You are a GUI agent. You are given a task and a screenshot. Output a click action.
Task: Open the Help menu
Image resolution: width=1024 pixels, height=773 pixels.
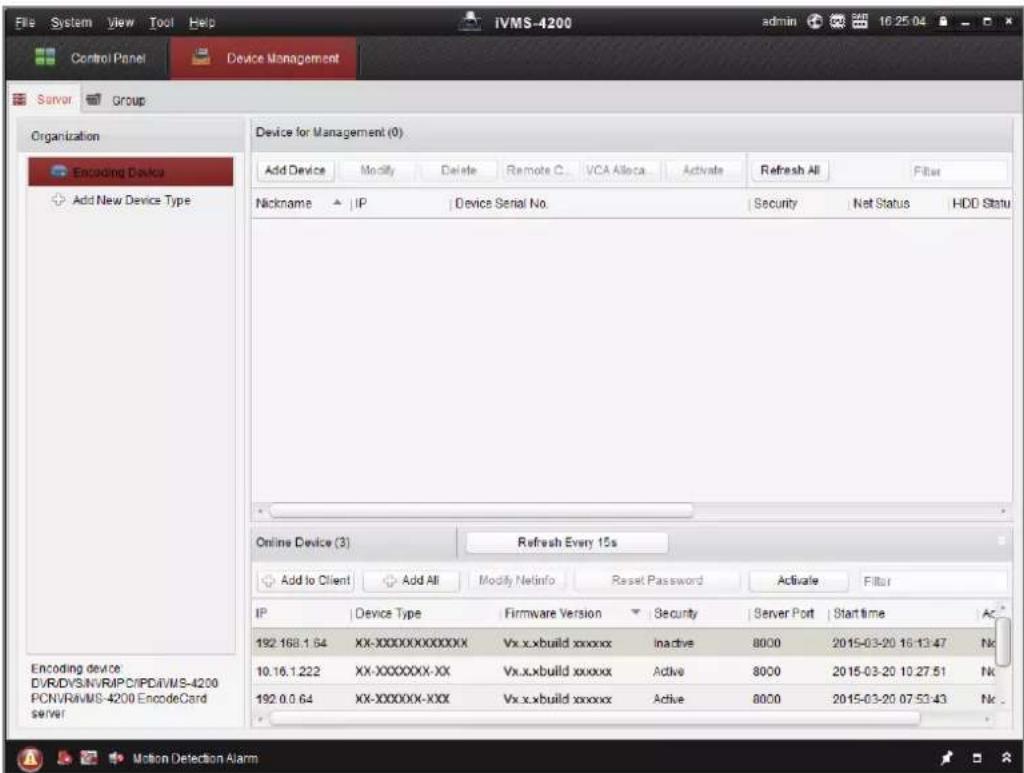[x=202, y=22]
